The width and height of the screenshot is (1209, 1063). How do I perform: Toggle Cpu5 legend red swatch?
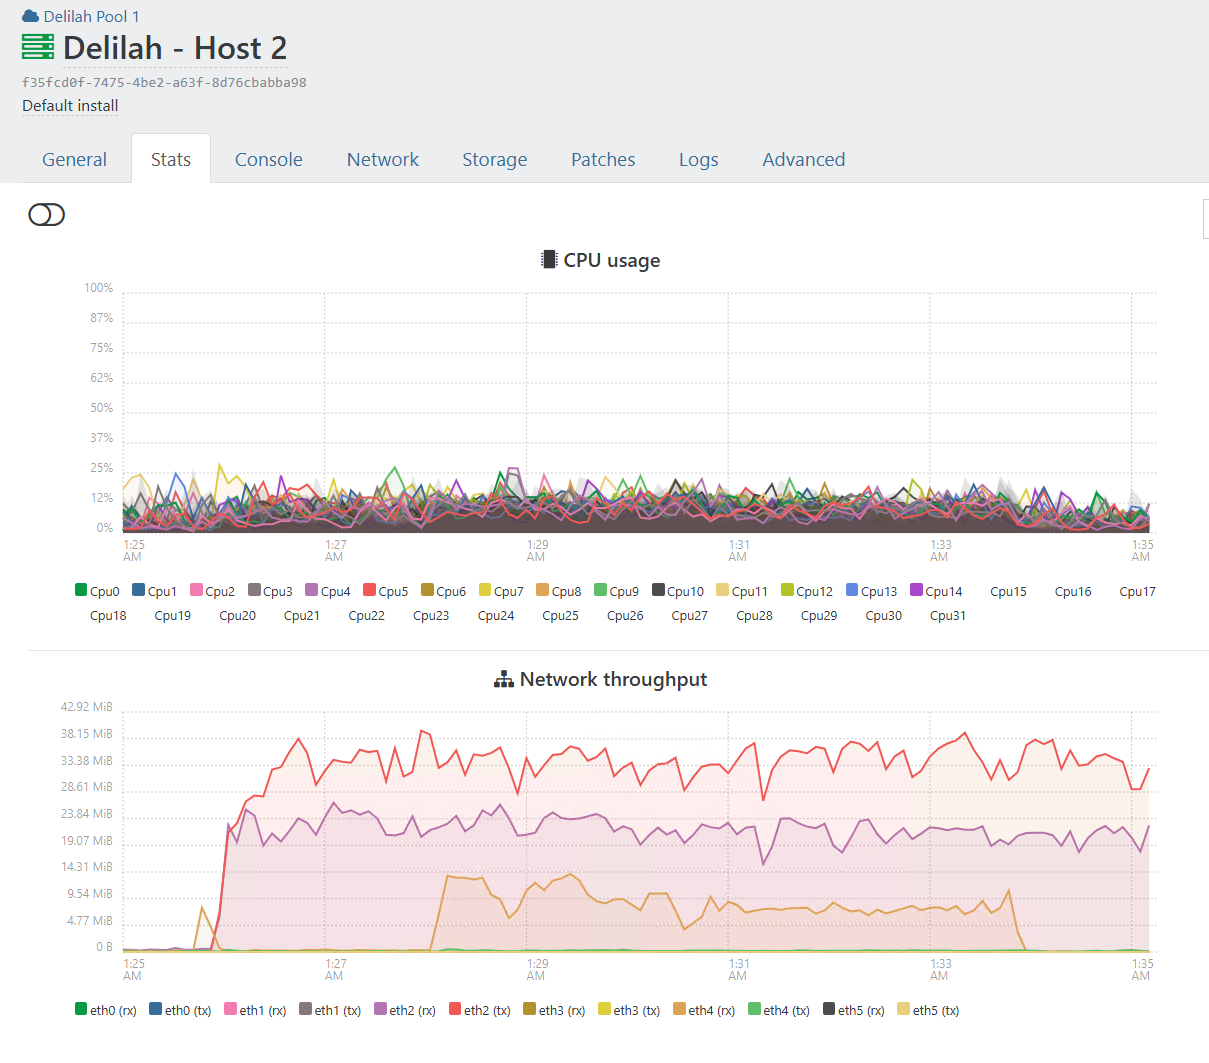[x=369, y=590]
